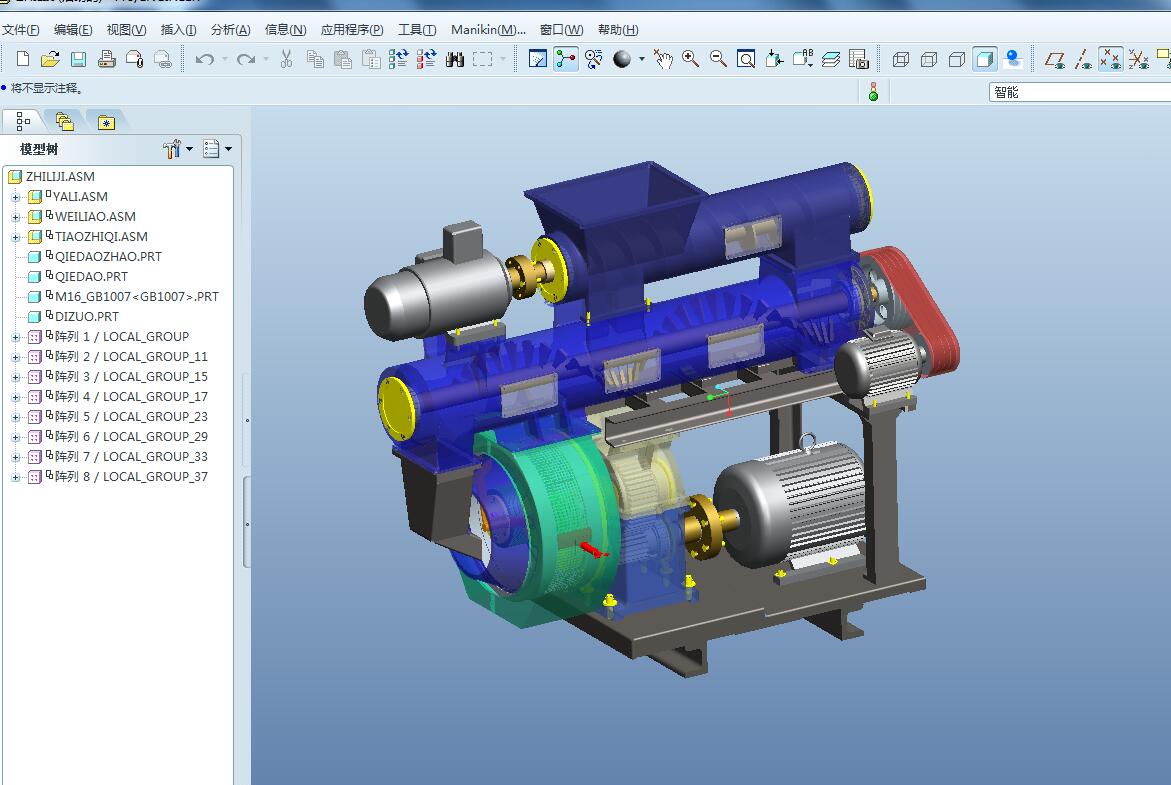Click the Copy icon in the toolbar

[315, 59]
